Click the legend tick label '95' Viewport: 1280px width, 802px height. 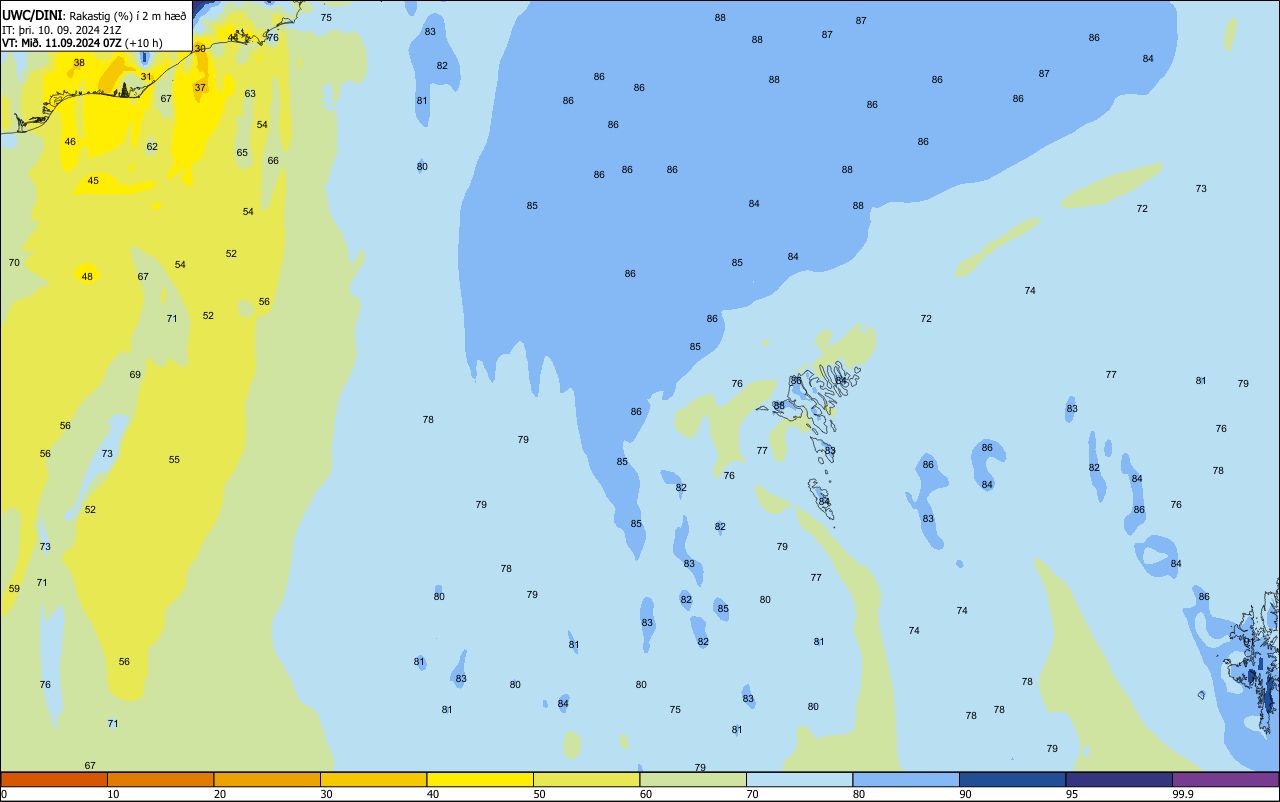(x=1072, y=794)
